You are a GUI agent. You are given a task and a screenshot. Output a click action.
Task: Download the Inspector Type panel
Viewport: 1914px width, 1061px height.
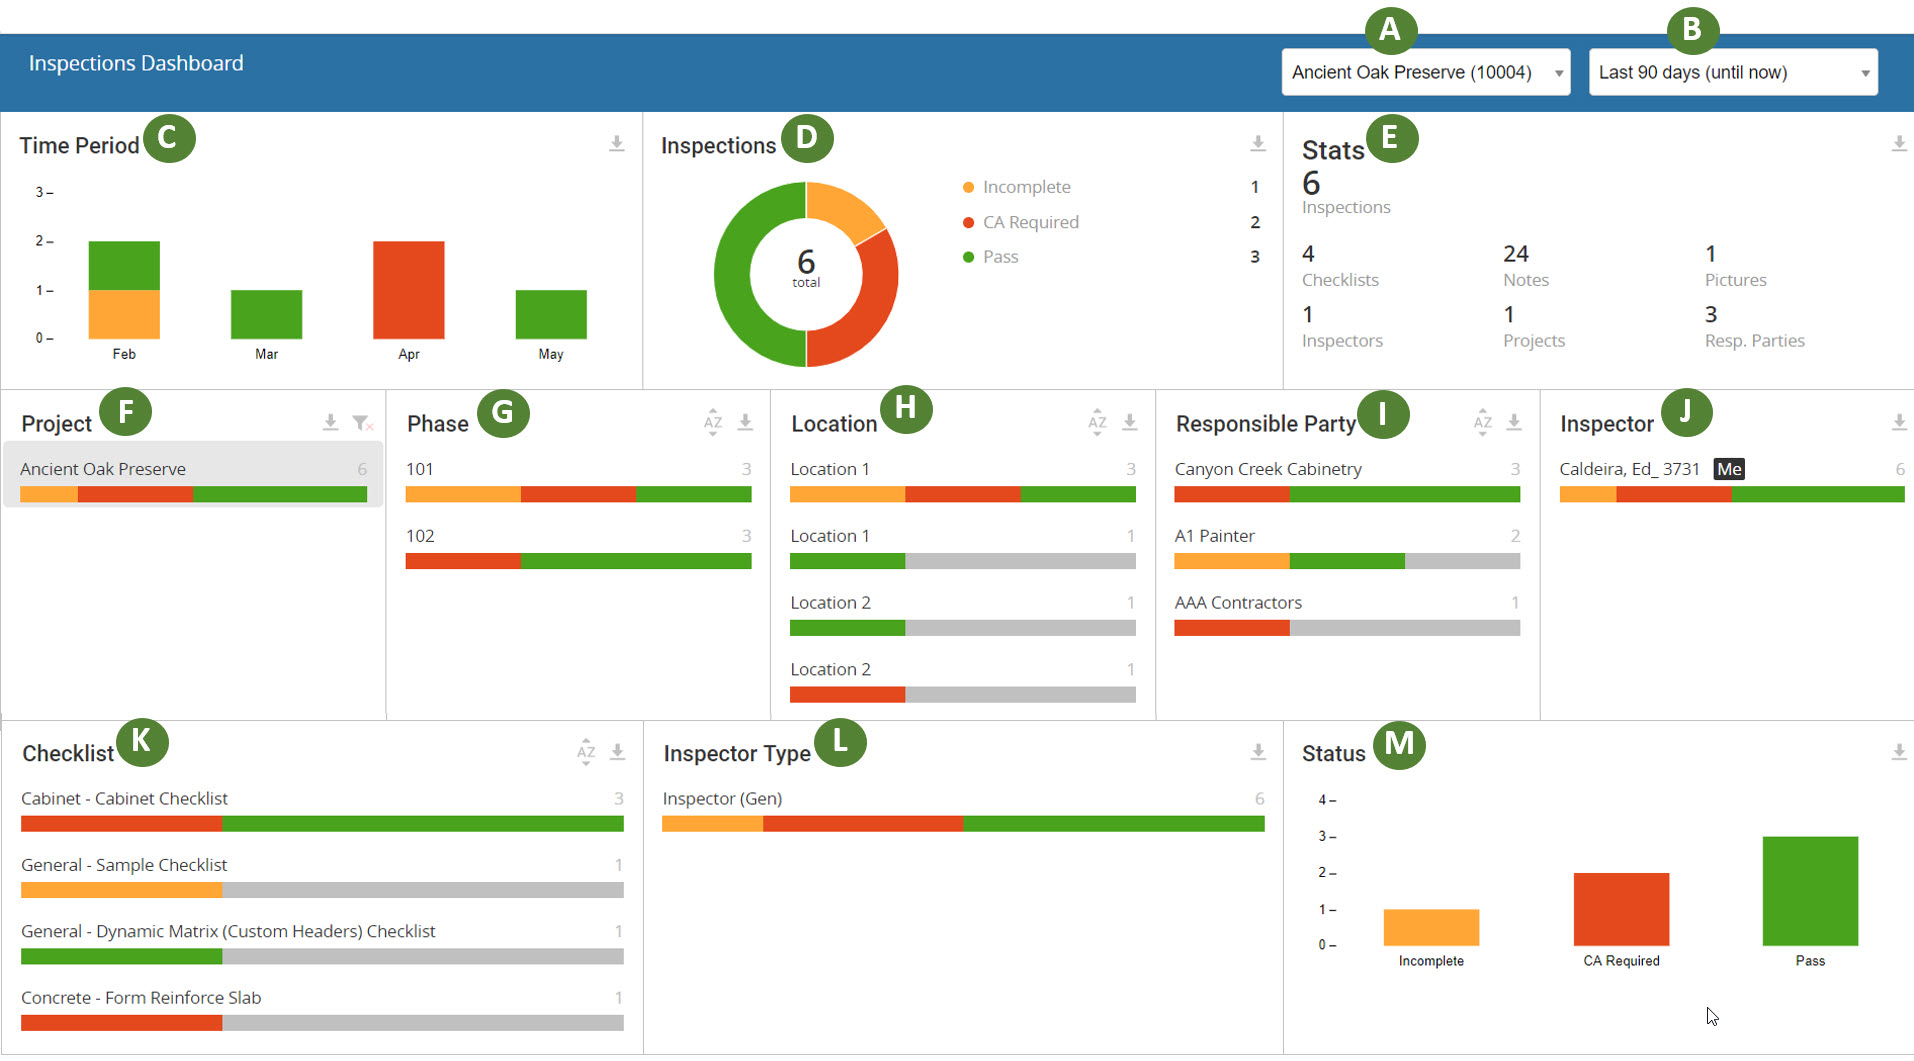coord(1258,752)
